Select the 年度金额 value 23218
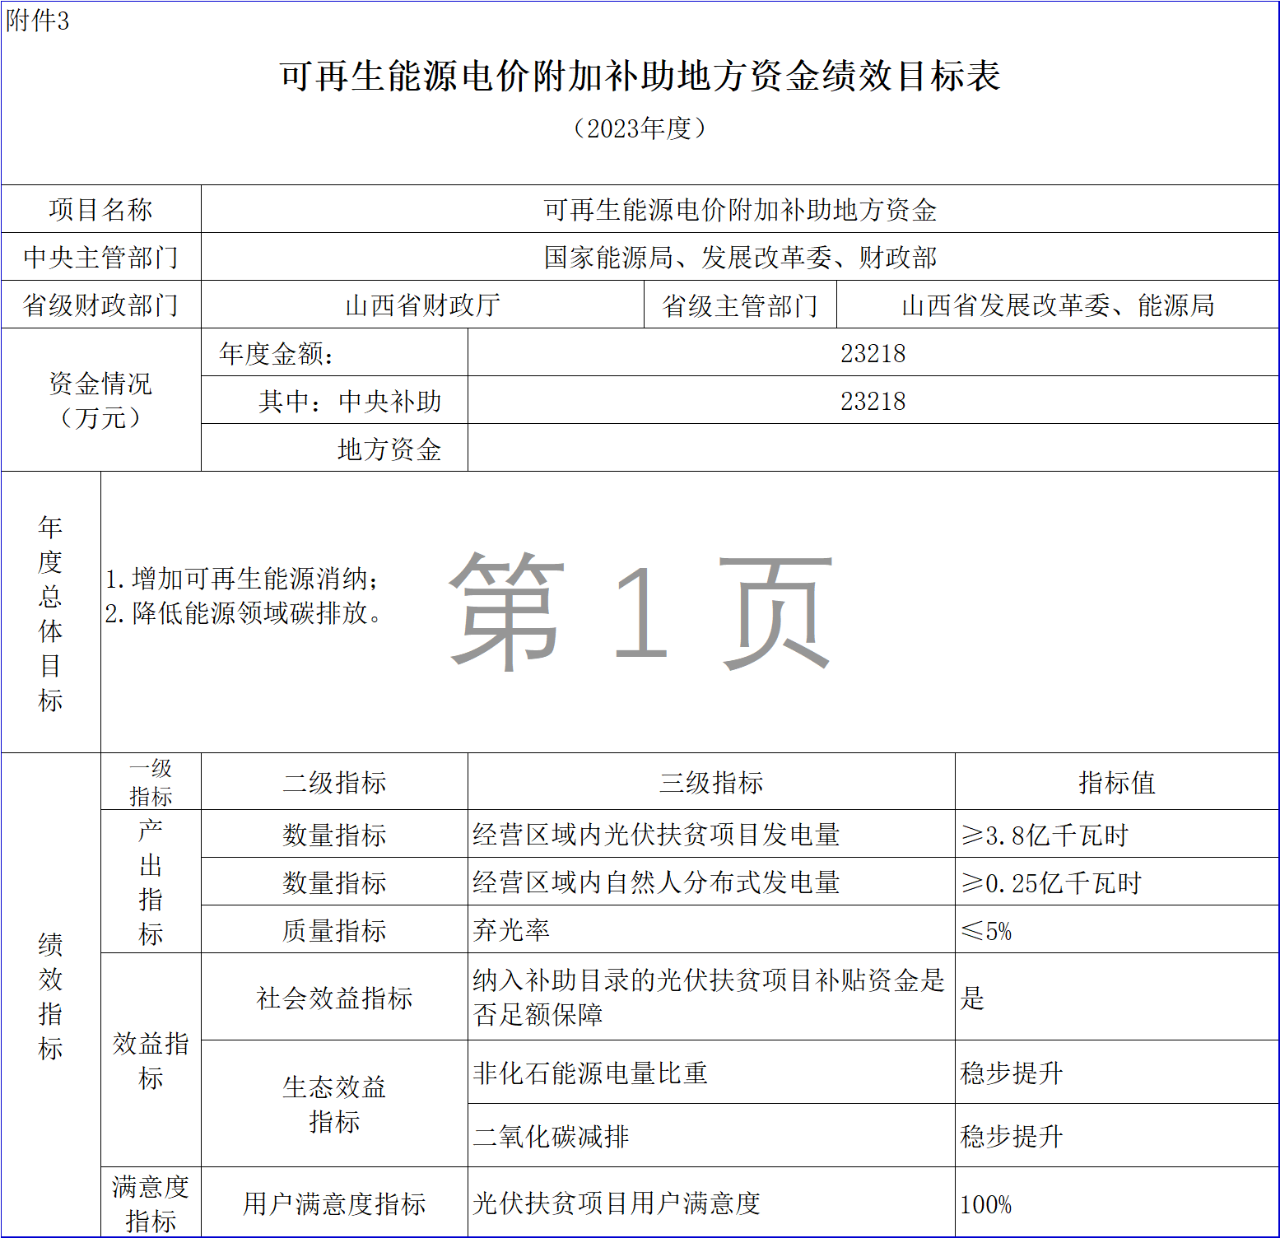 873,353
